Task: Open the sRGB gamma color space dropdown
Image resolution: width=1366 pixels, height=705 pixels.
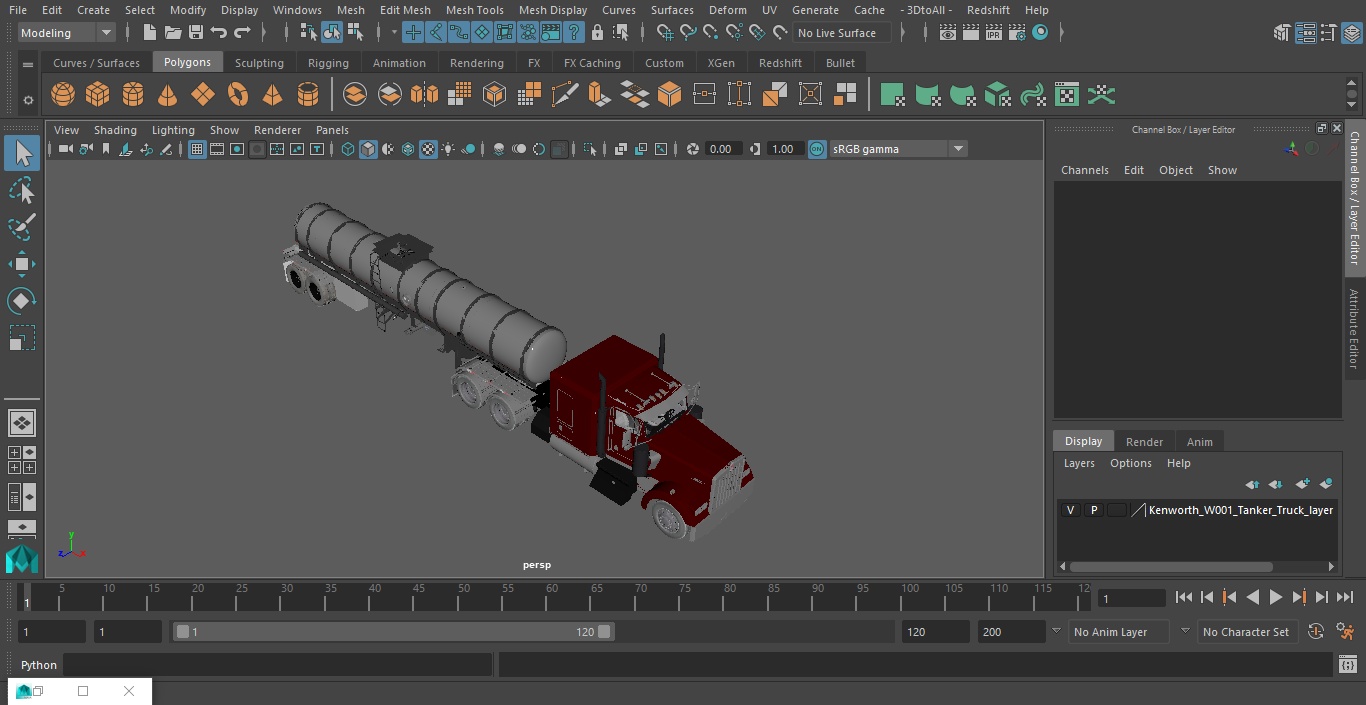Action: coord(897,149)
